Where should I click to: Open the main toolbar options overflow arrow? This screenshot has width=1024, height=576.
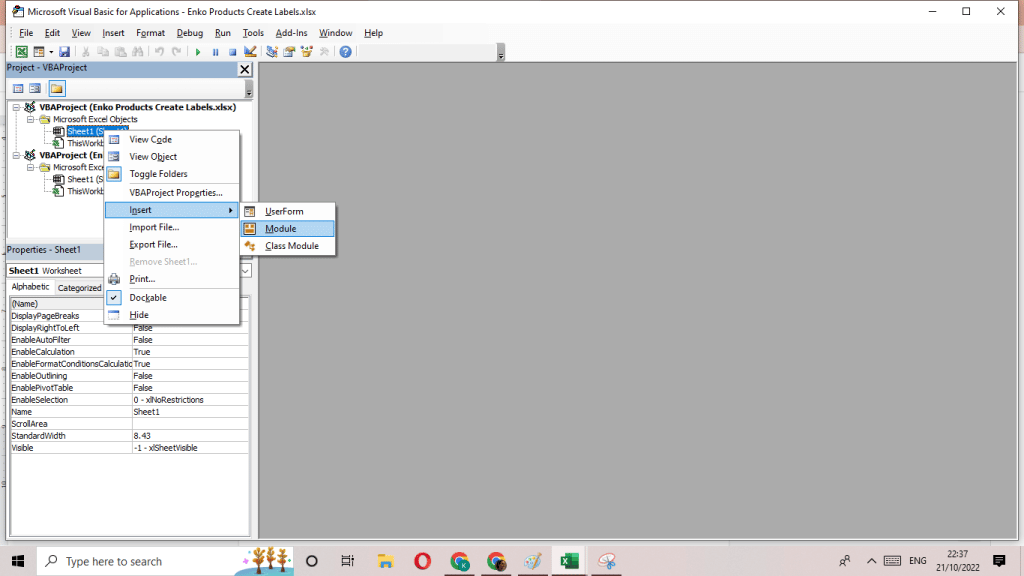(501, 53)
